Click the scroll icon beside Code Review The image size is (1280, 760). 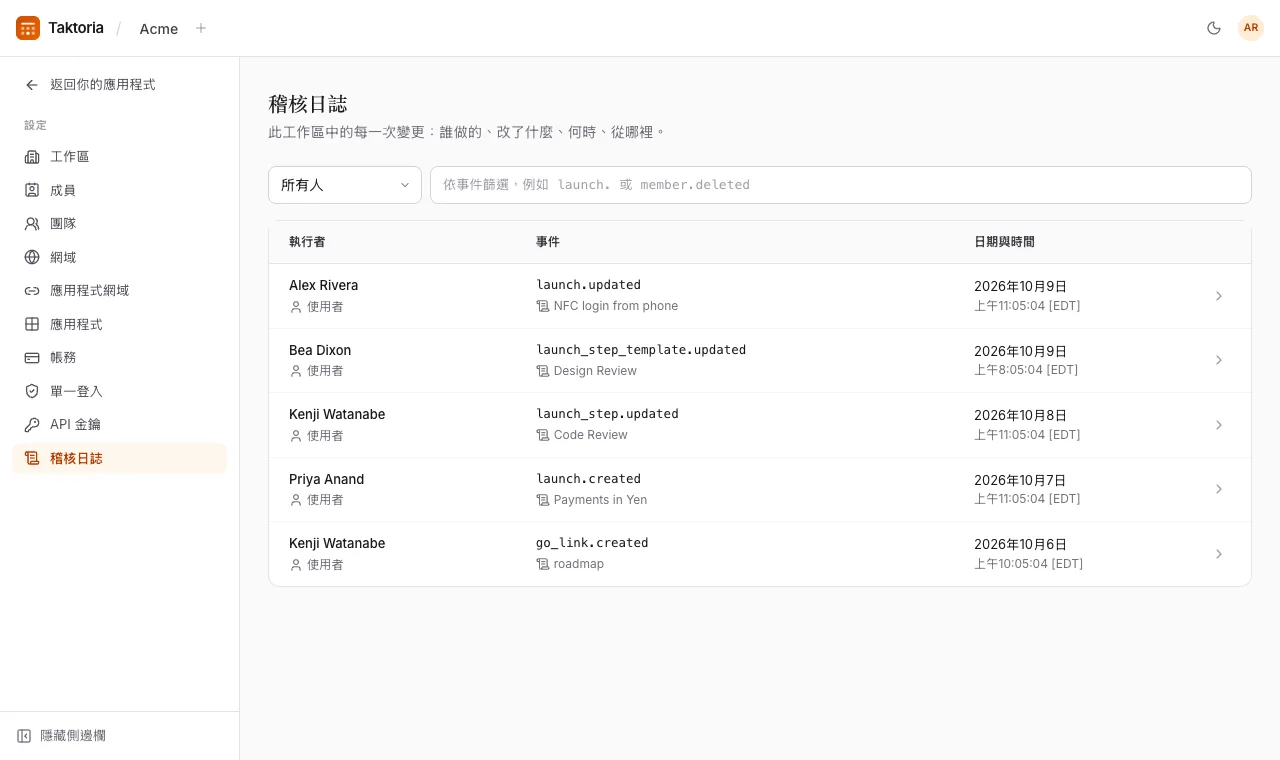[x=543, y=435]
